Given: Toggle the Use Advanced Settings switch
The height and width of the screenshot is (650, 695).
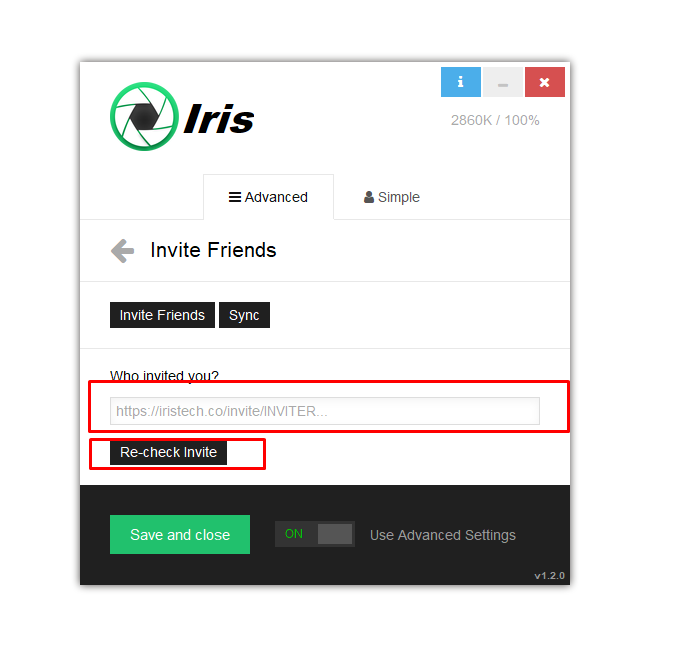Looking at the screenshot, I should click(x=315, y=534).
